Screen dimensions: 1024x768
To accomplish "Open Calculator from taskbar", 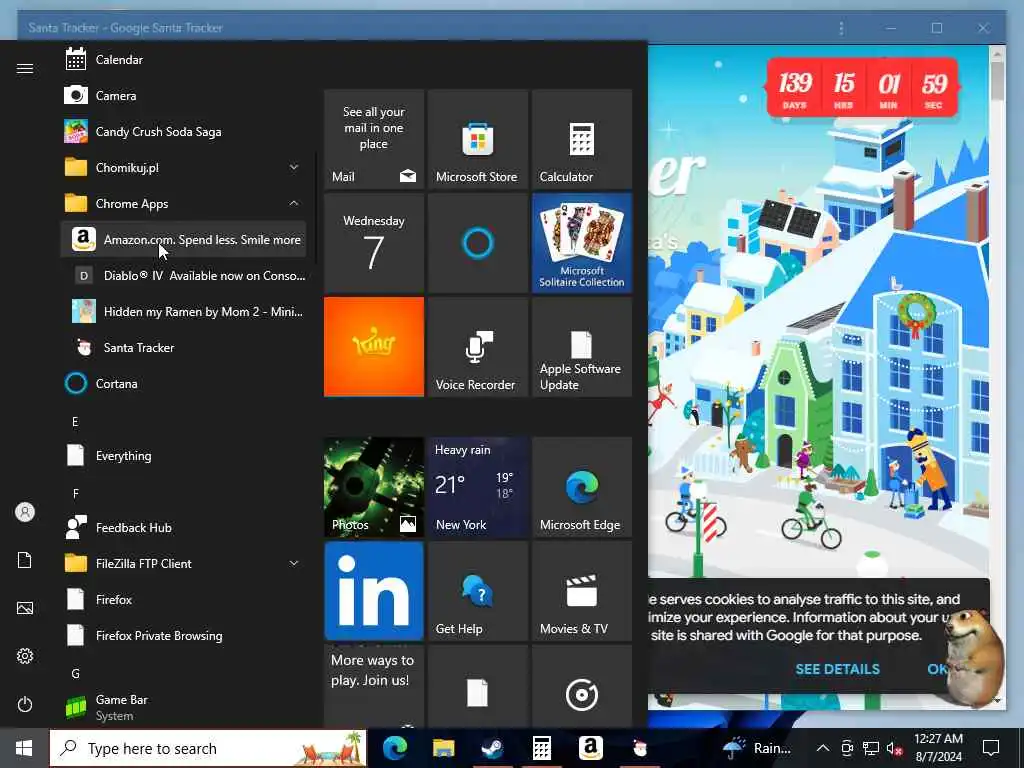I will [541, 748].
